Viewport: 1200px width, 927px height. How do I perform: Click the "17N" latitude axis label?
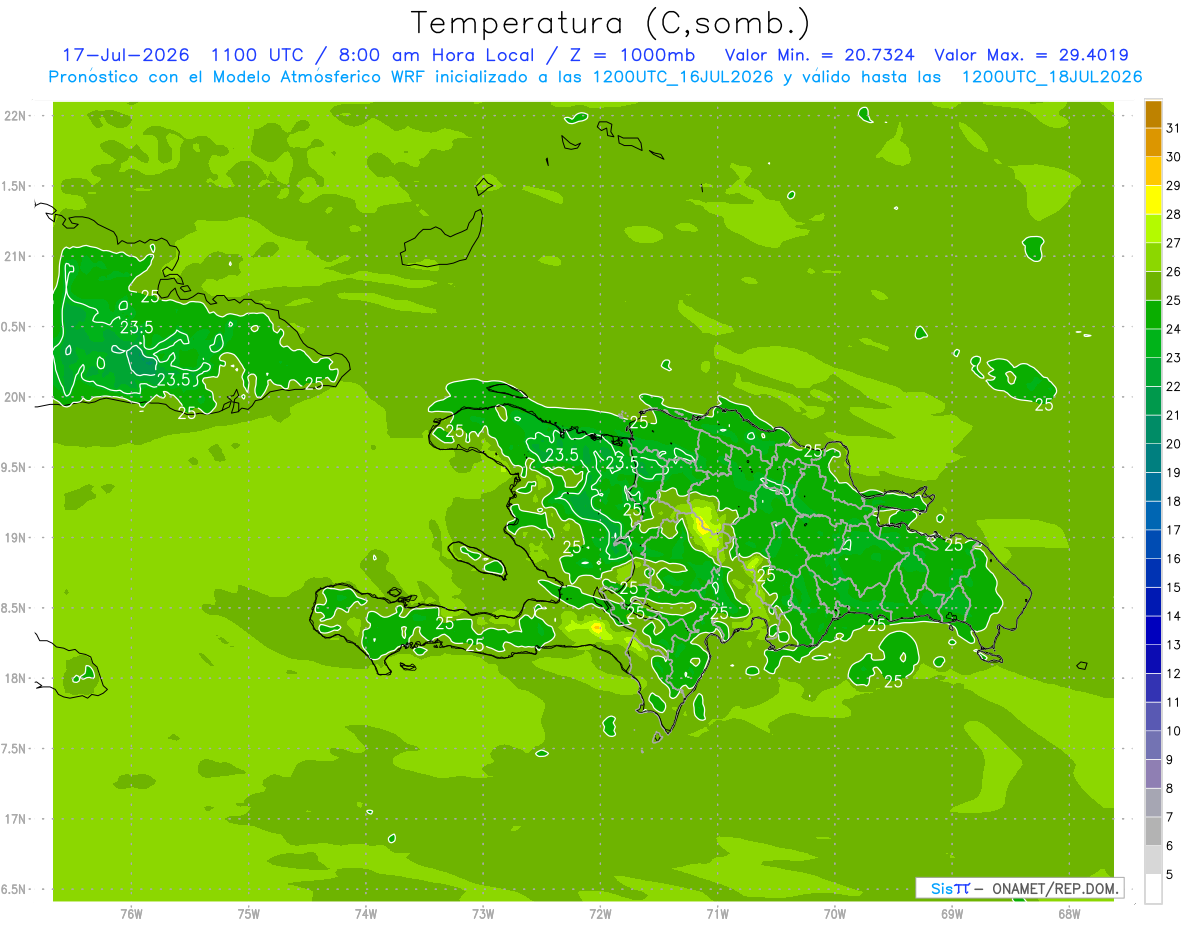tap(14, 819)
